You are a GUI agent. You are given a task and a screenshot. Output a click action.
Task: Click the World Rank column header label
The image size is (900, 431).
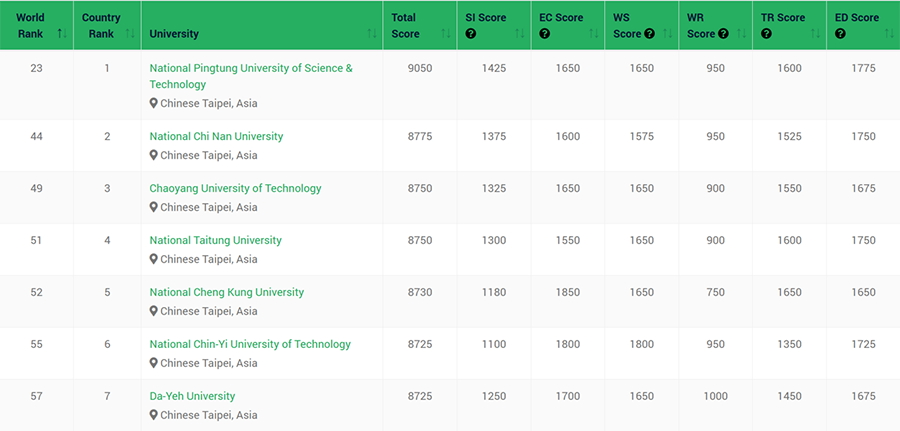tap(30, 26)
